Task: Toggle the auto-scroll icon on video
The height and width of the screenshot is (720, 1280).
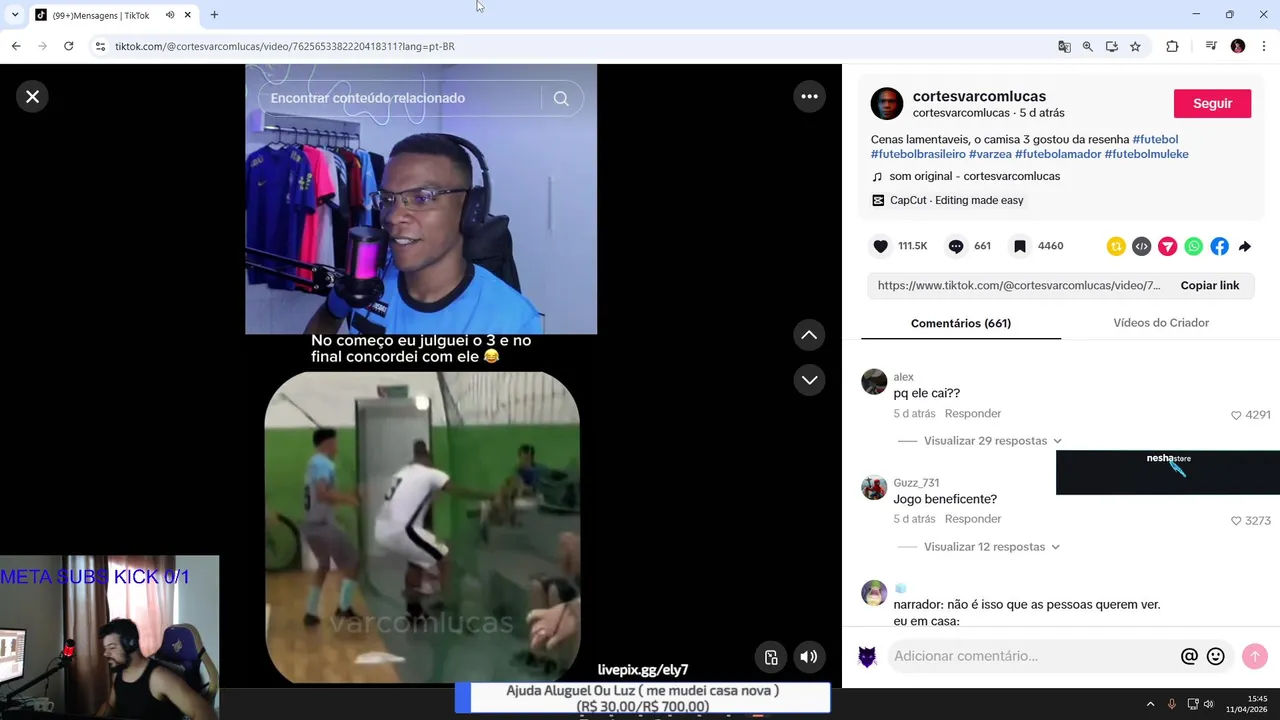Action: (x=771, y=657)
